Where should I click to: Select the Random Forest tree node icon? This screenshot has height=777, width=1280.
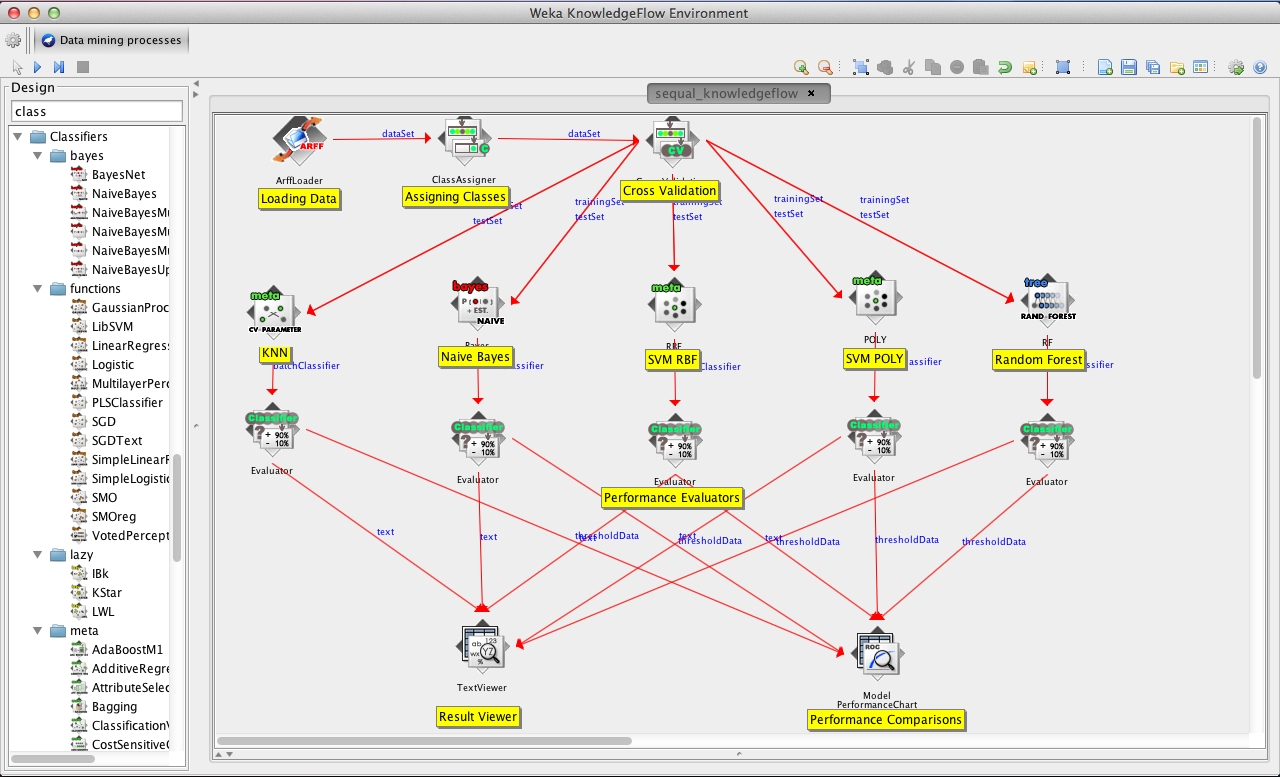coord(1047,299)
